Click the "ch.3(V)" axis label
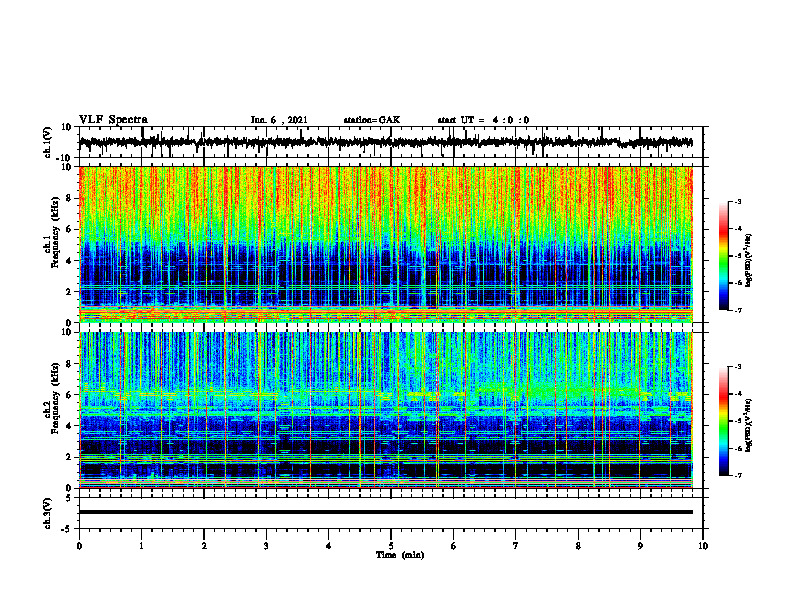The height and width of the screenshot is (612, 792). 47,514
